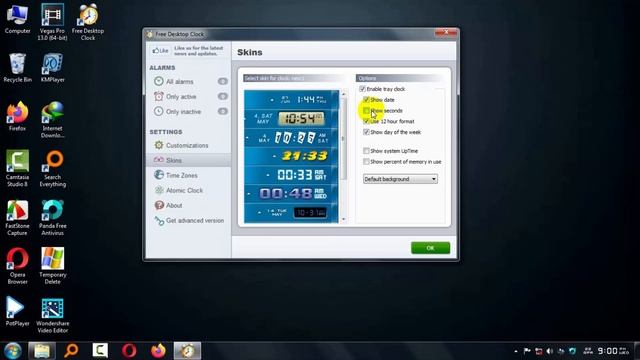640x360 pixels.
Task: Choose the 10:25 flip-digit clock skin
Action: 291,138
